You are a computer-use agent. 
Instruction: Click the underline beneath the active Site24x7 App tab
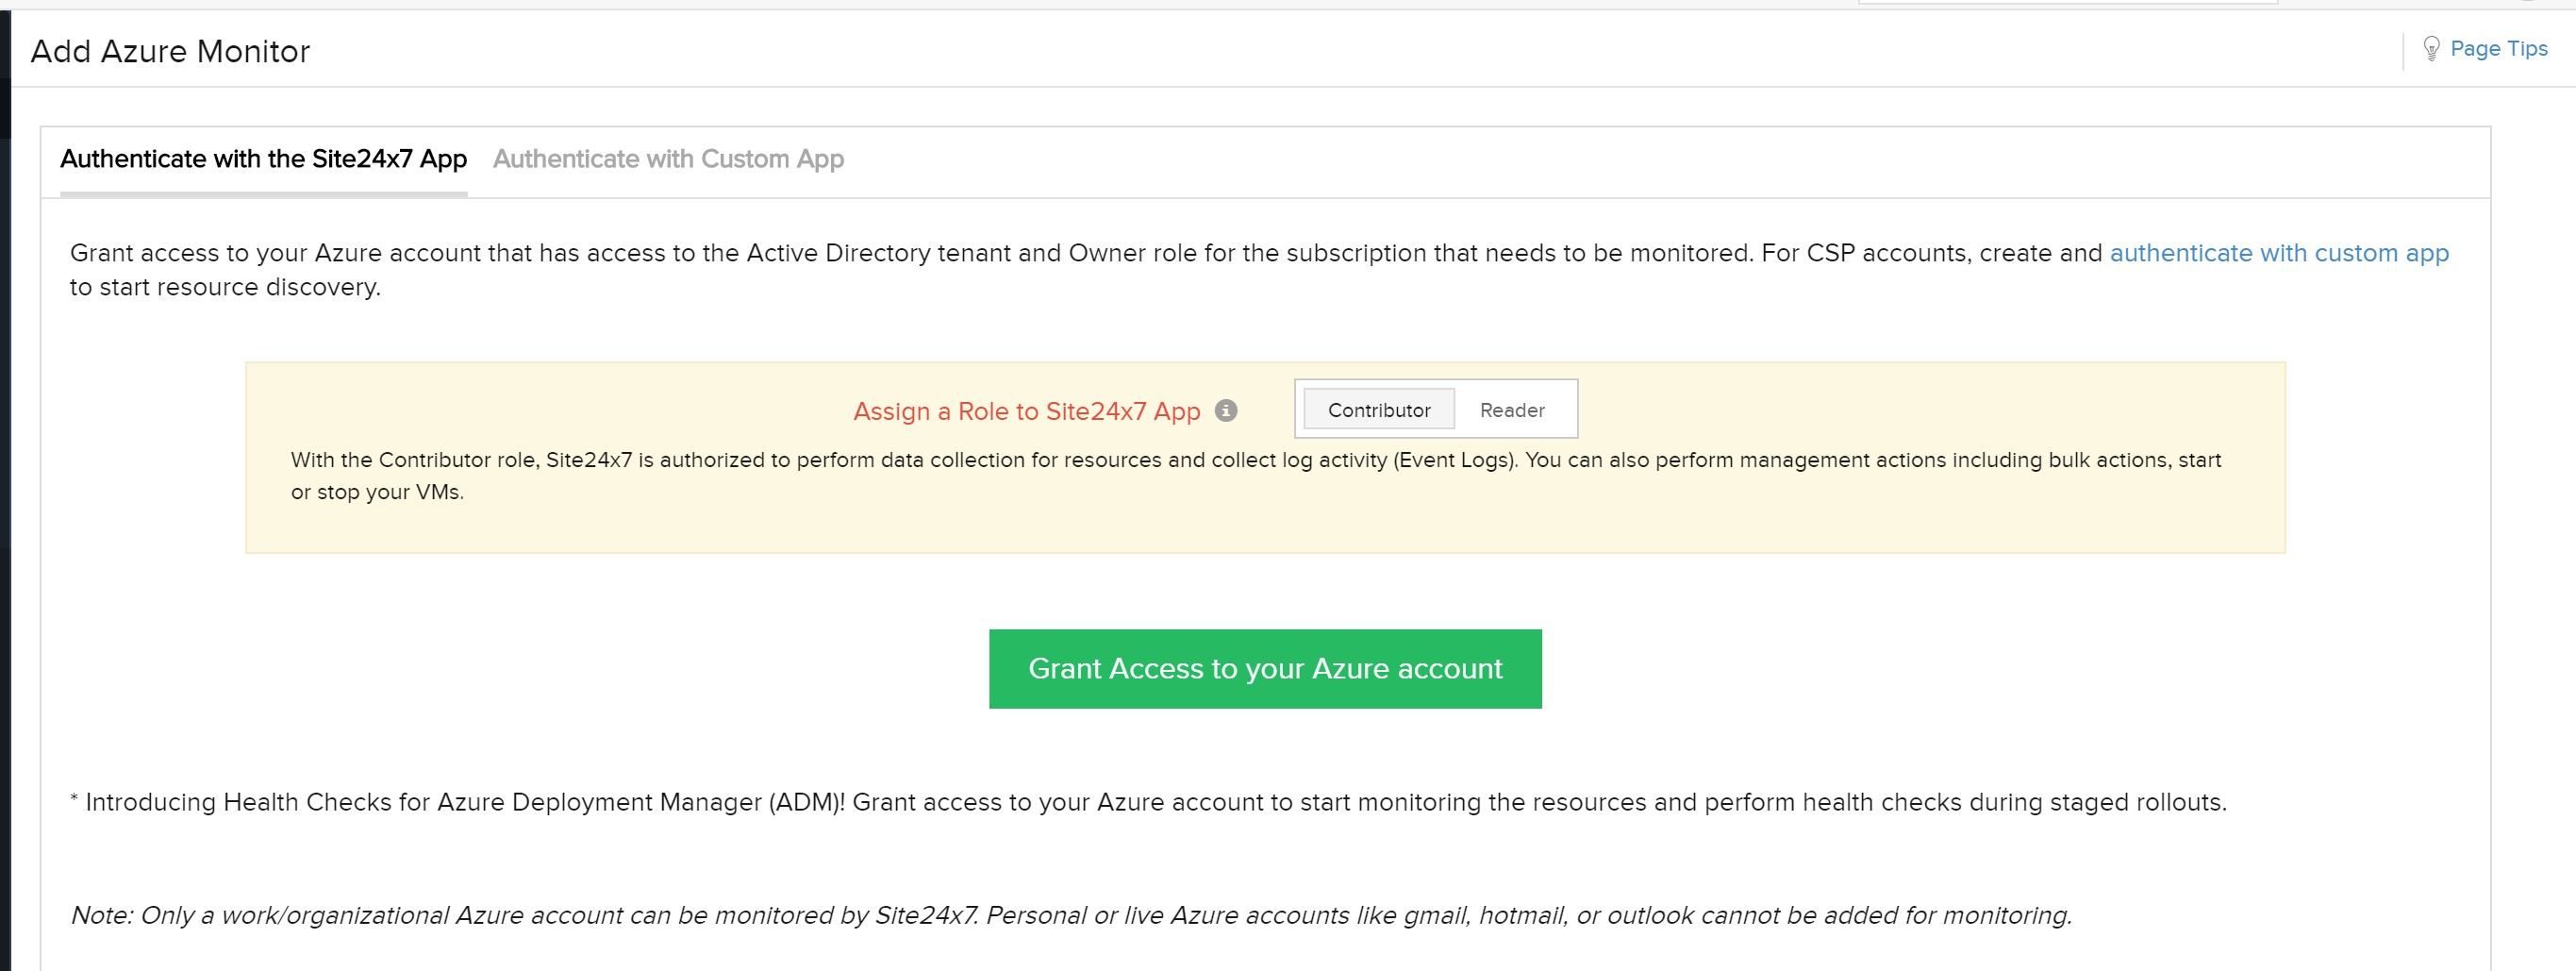pos(263,194)
